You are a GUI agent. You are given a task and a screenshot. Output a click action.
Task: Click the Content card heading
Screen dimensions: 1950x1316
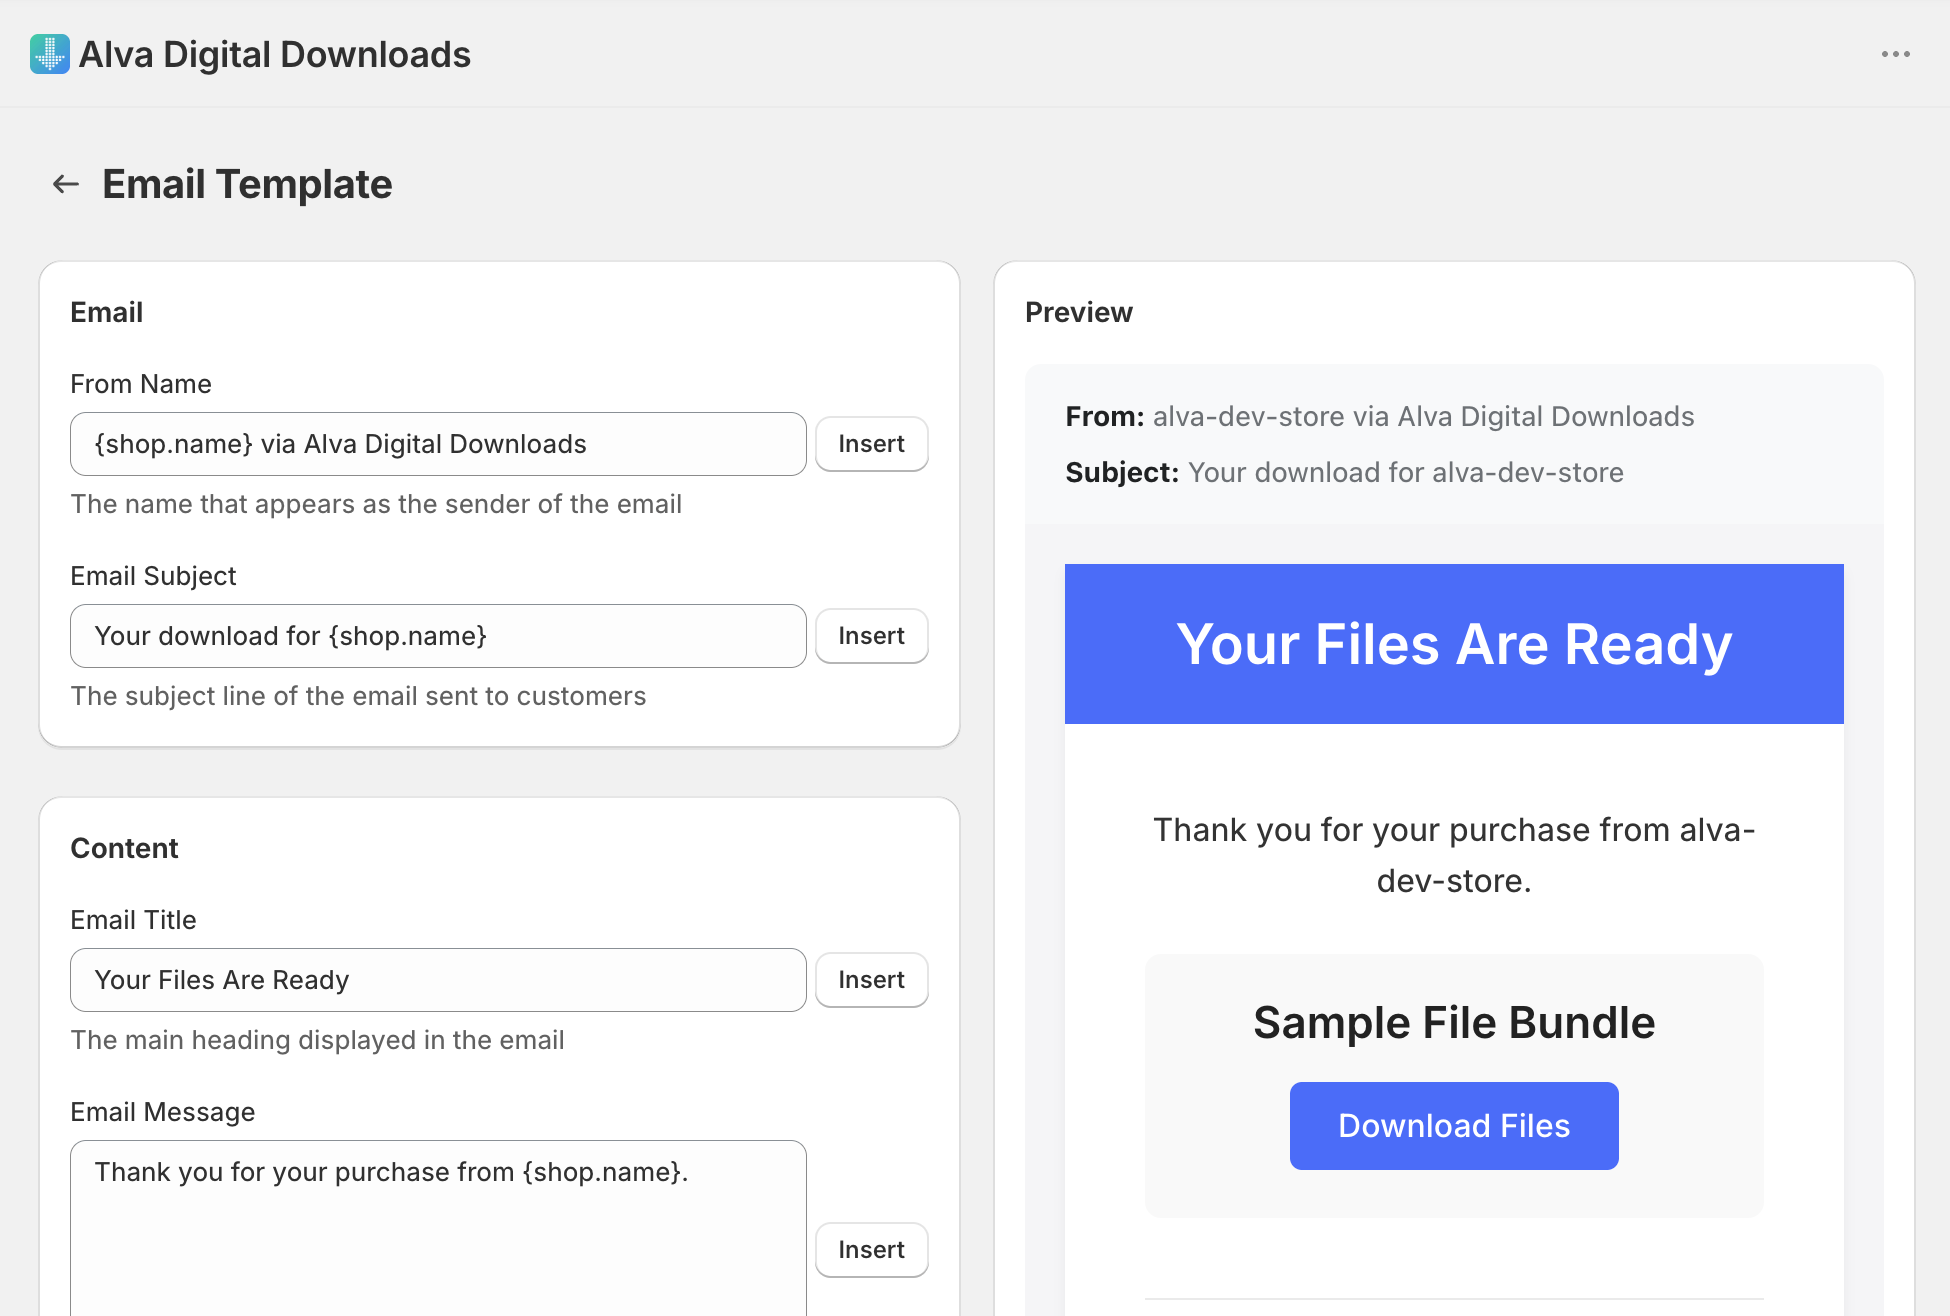point(124,848)
